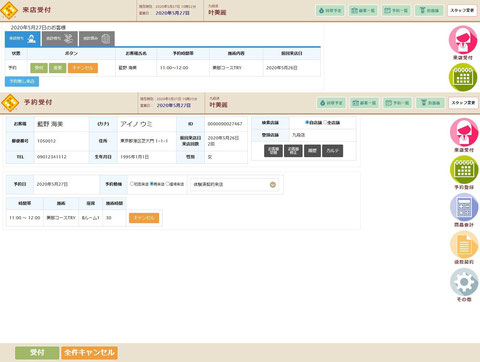Click the Bルーム1 seat cell
Viewport: 480px width, 362px height.
click(x=91, y=218)
